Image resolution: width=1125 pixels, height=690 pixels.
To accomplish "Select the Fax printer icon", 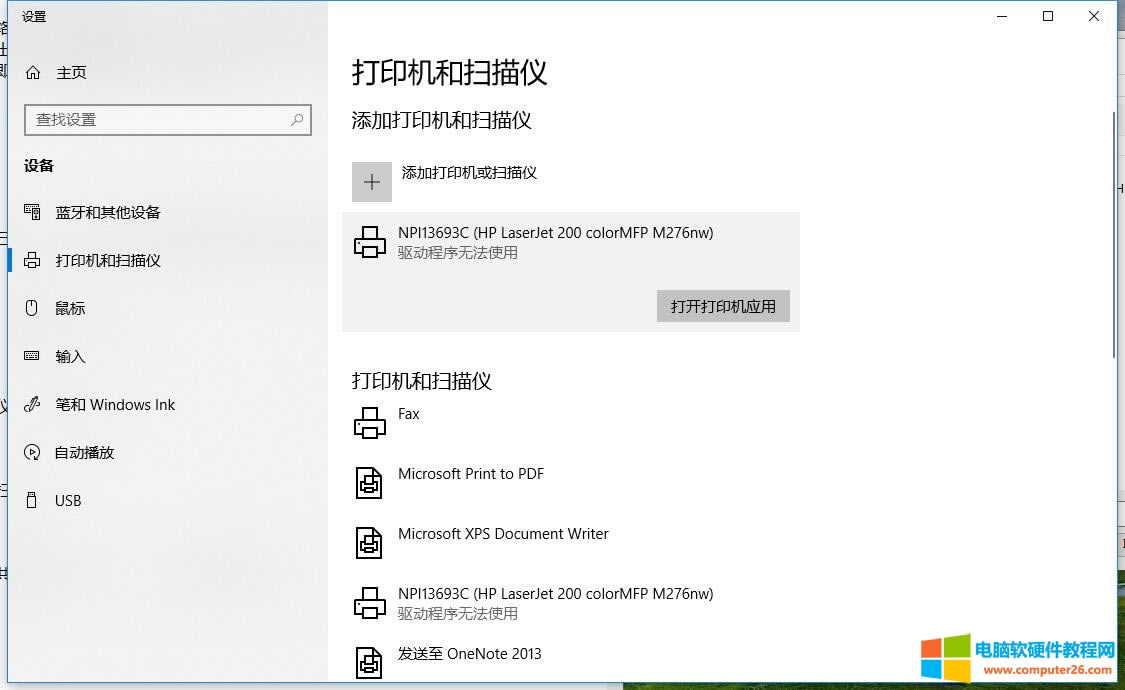I will tap(370, 423).
